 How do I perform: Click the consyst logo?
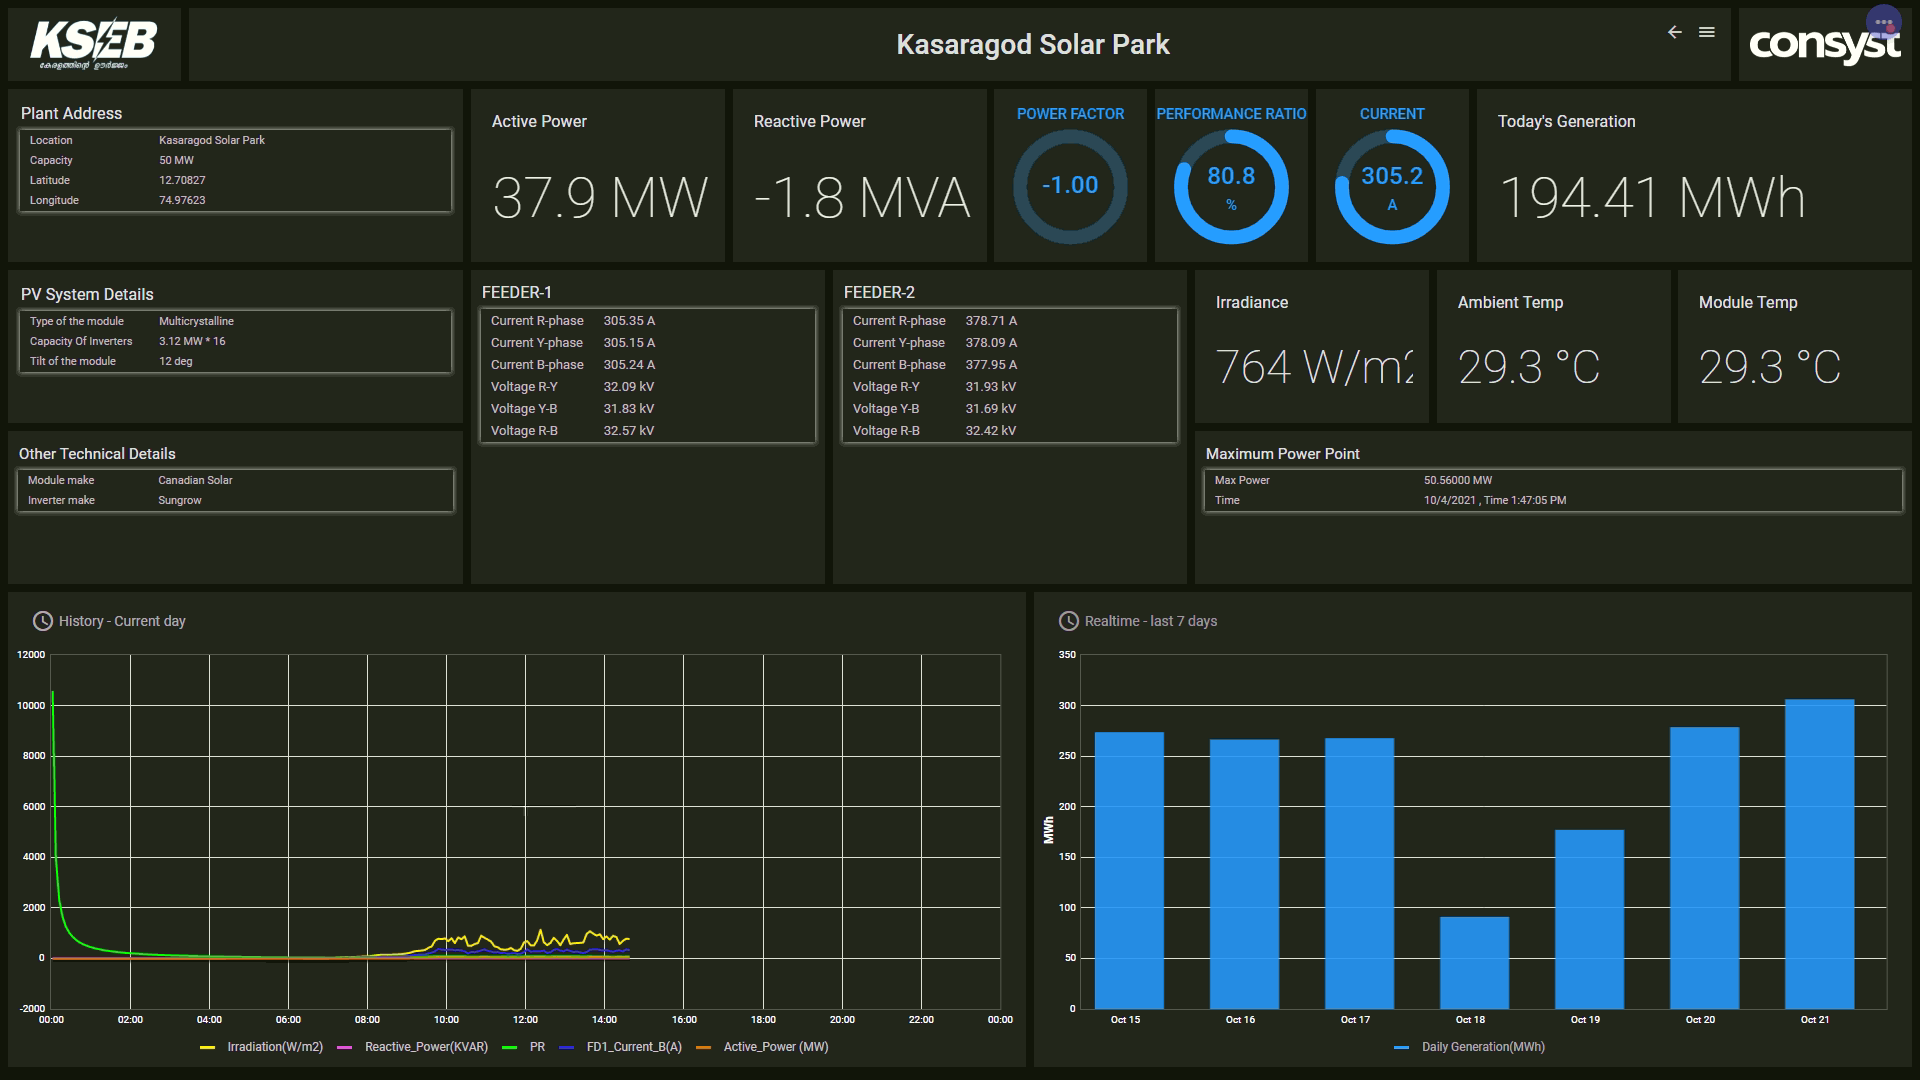1822,47
